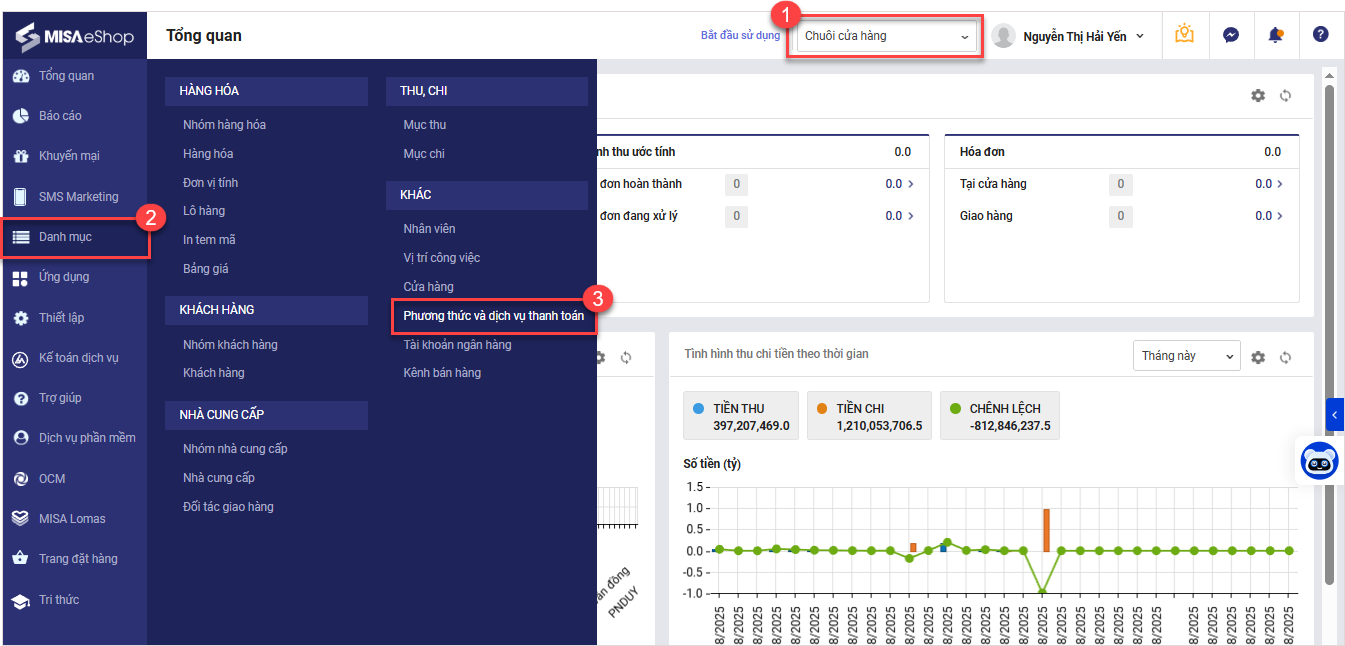Screen dimensions: 1345x646
Task: Toggle the TIỀN CHI legend series
Action: (x=868, y=416)
